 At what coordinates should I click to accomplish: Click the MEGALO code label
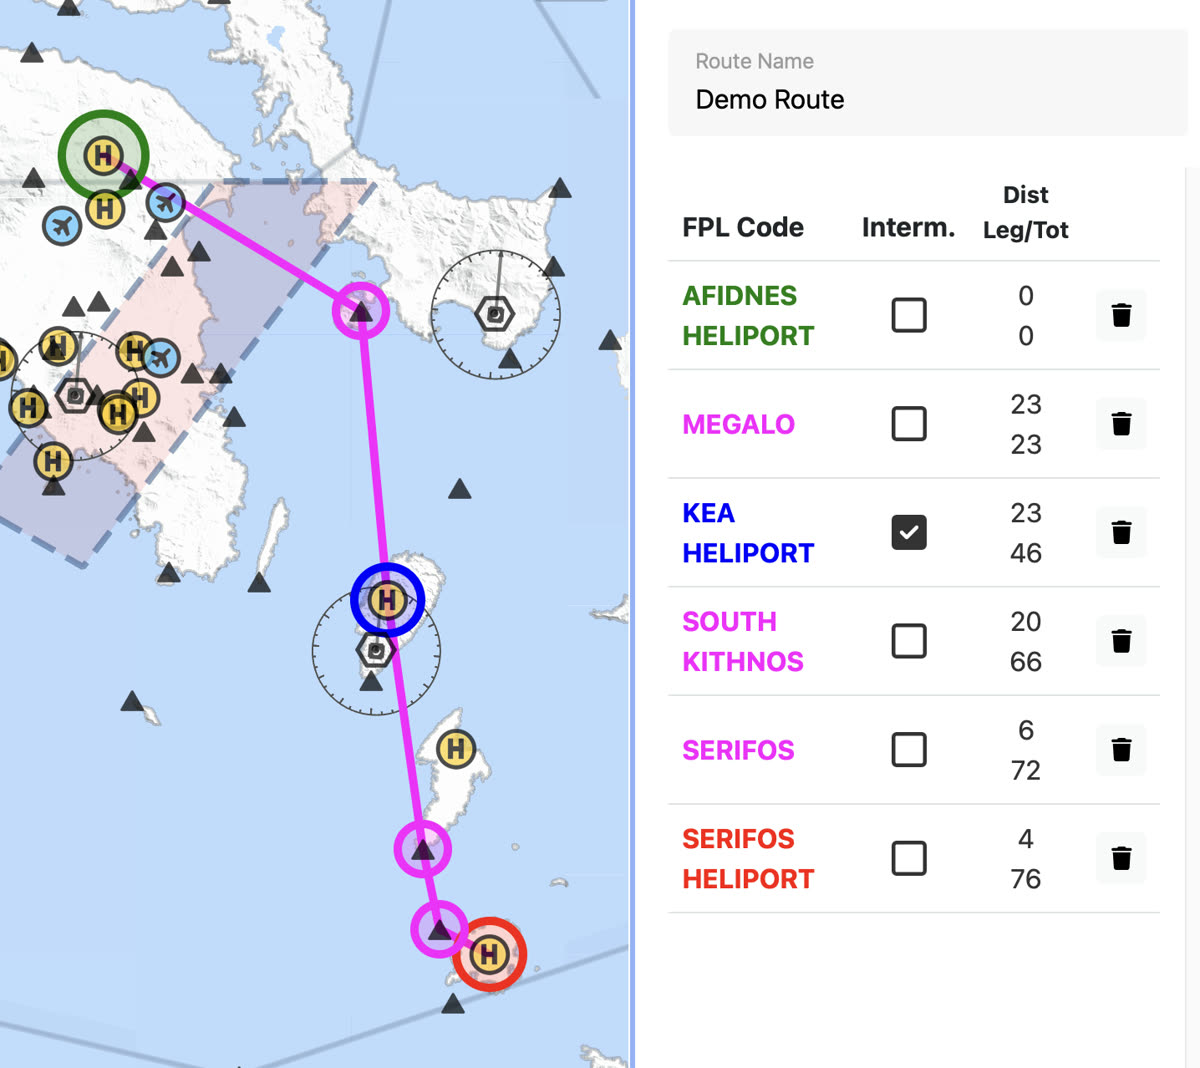click(738, 424)
